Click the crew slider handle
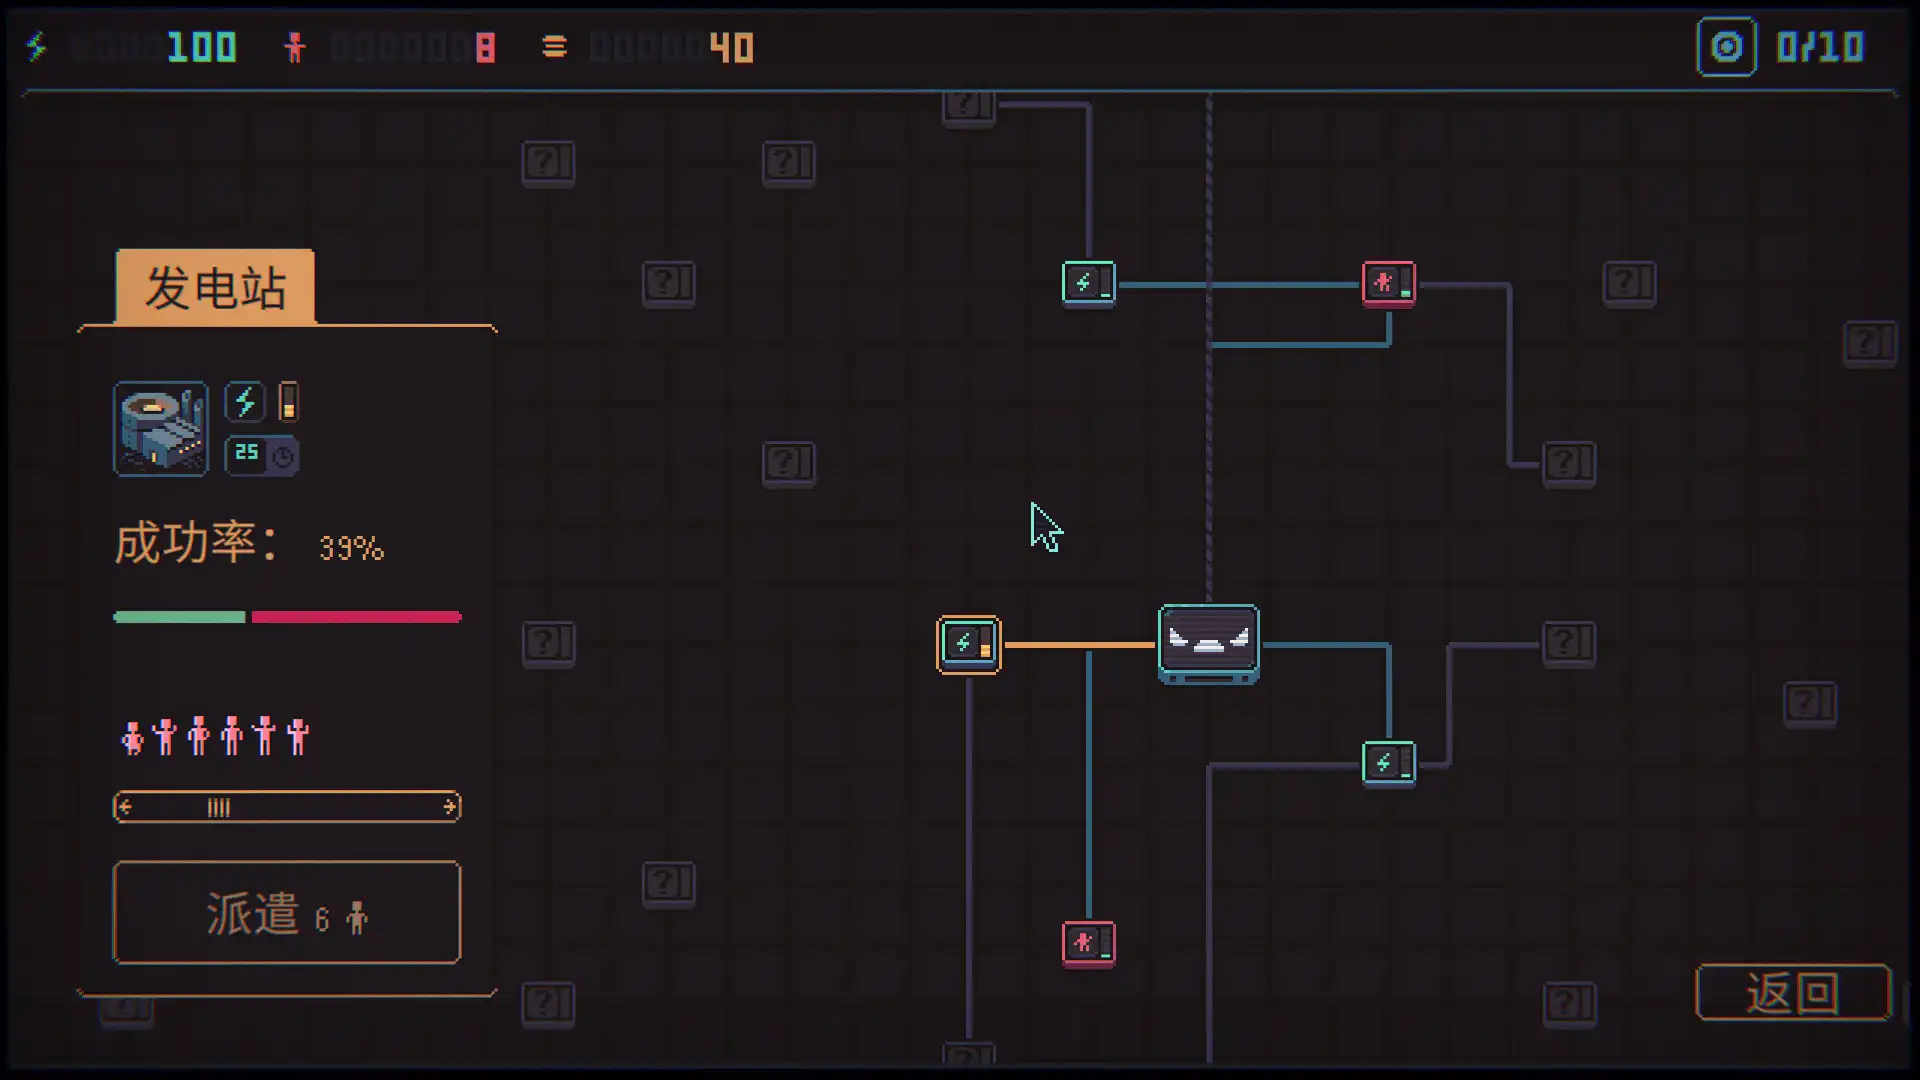 [x=218, y=807]
